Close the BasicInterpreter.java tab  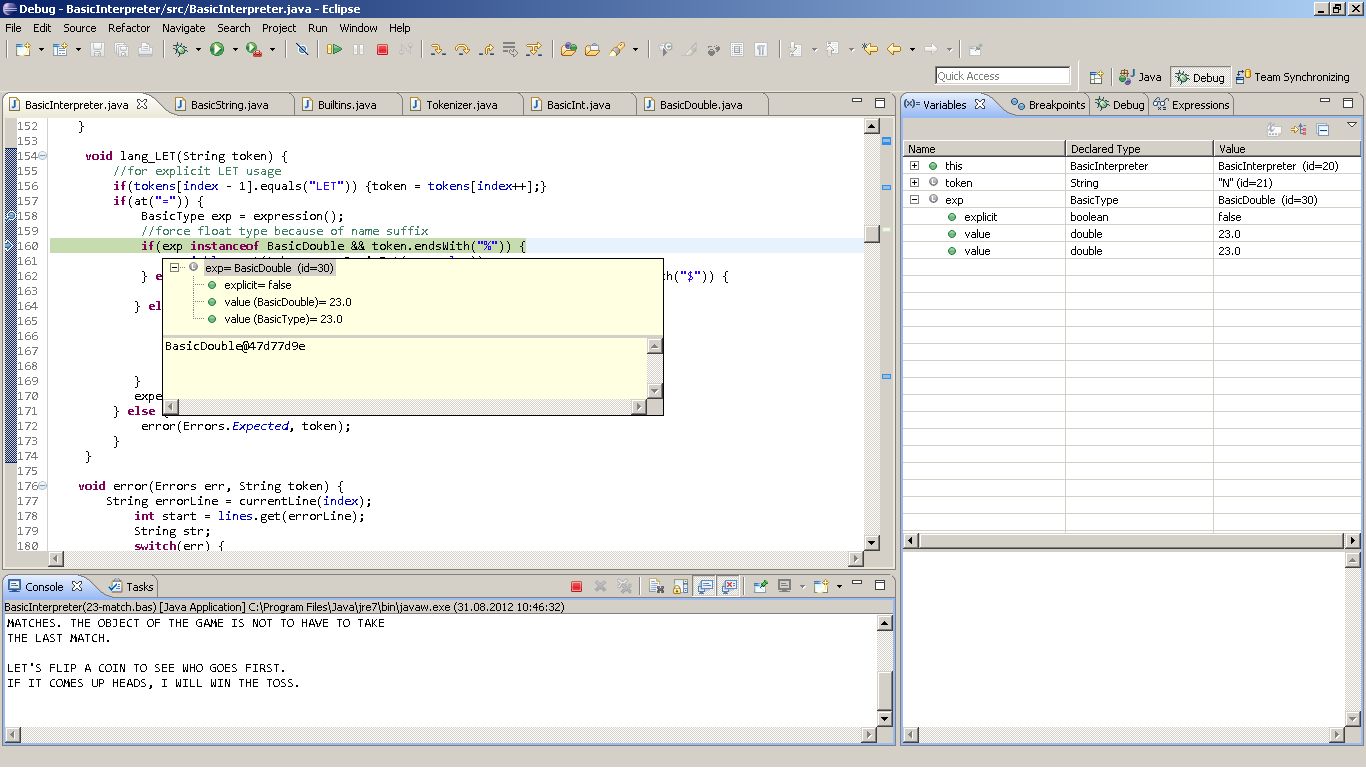[142, 104]
